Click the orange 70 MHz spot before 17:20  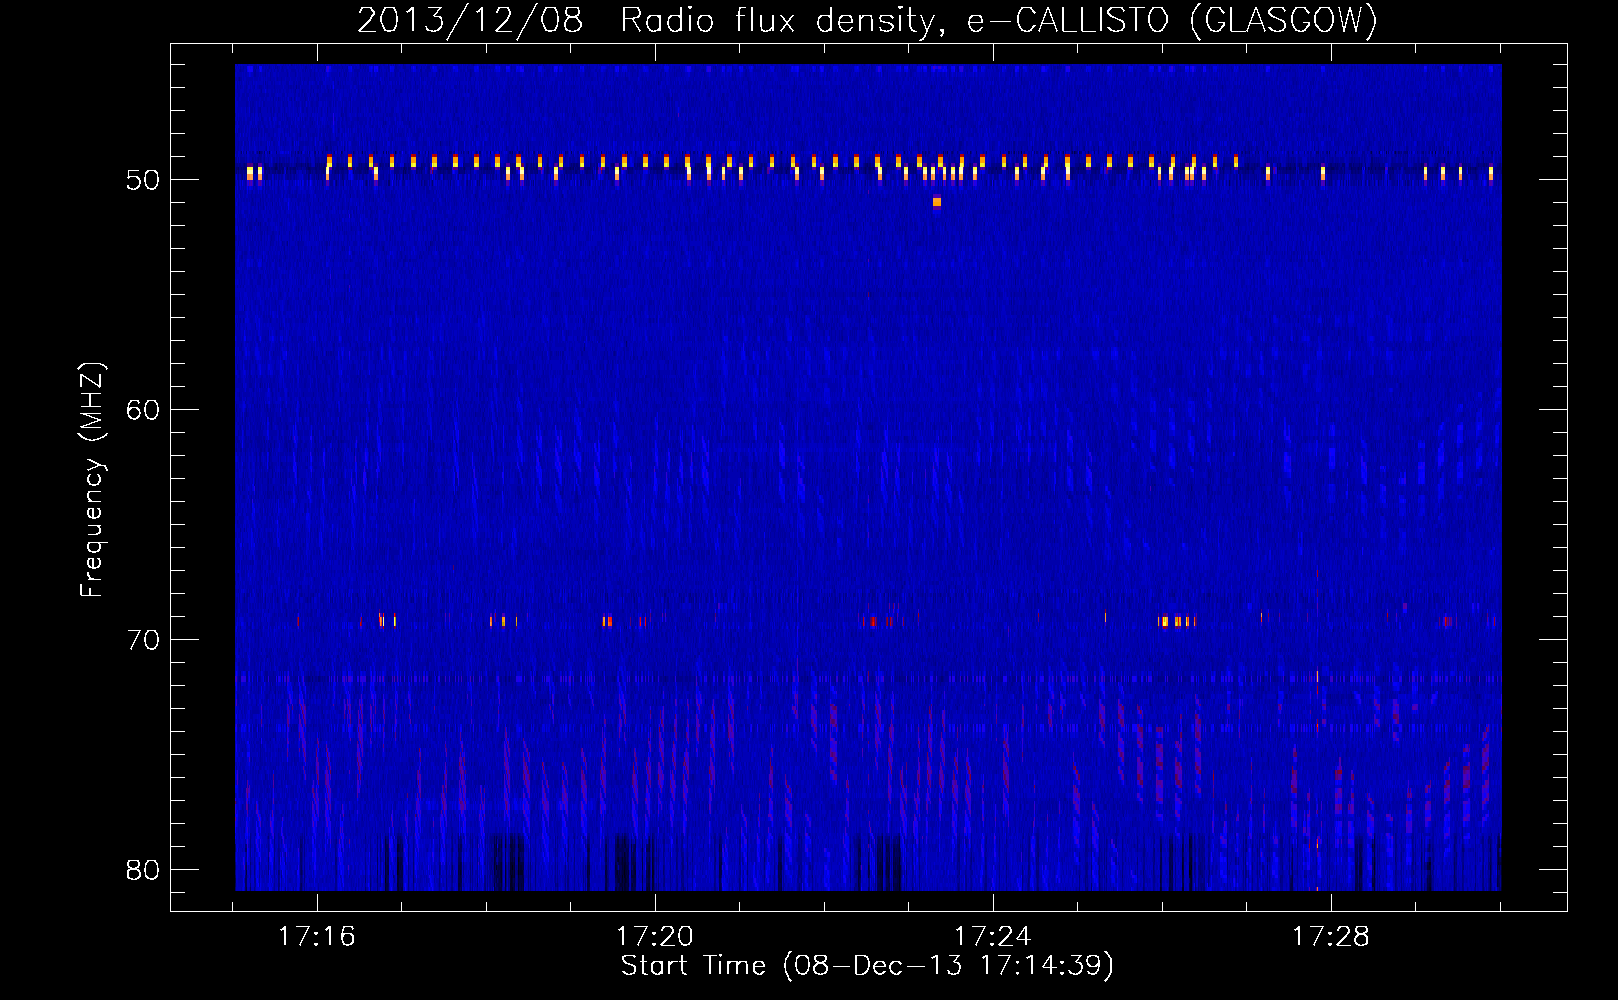coord(607,621)
